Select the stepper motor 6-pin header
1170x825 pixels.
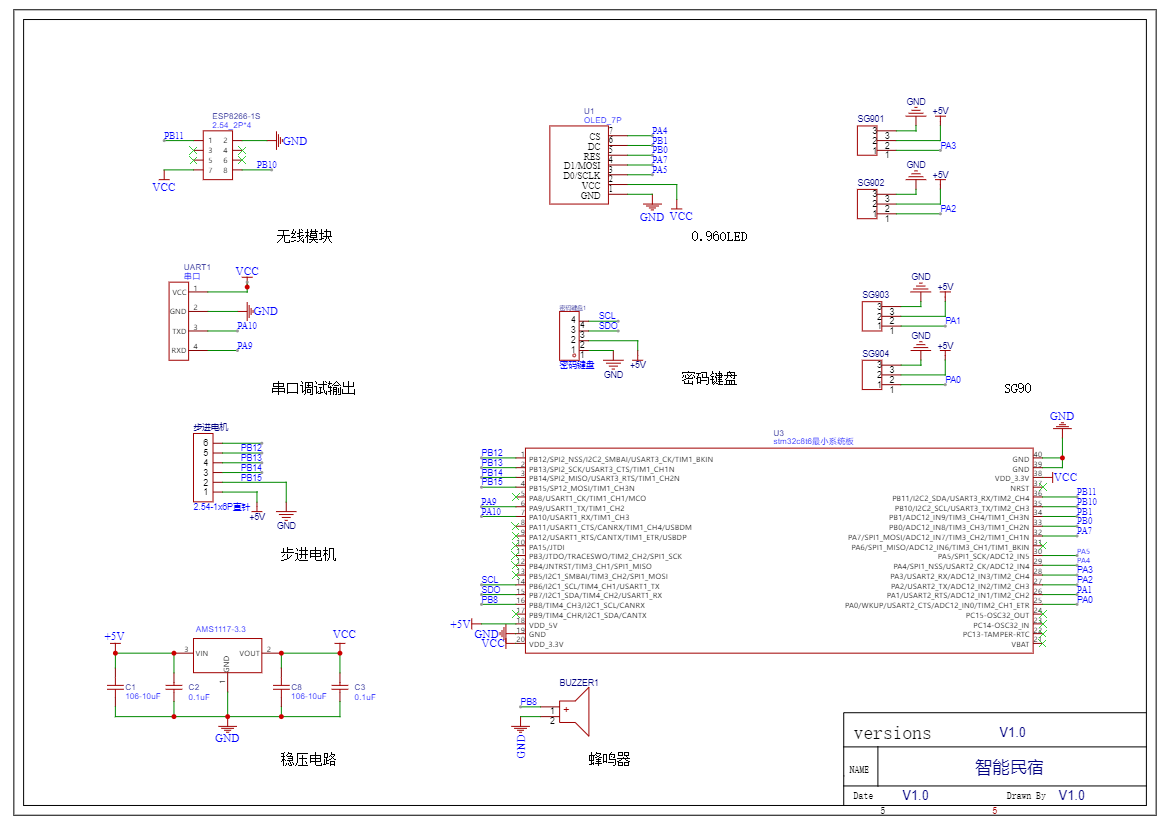pyautogui.click(x=203, y=467)
